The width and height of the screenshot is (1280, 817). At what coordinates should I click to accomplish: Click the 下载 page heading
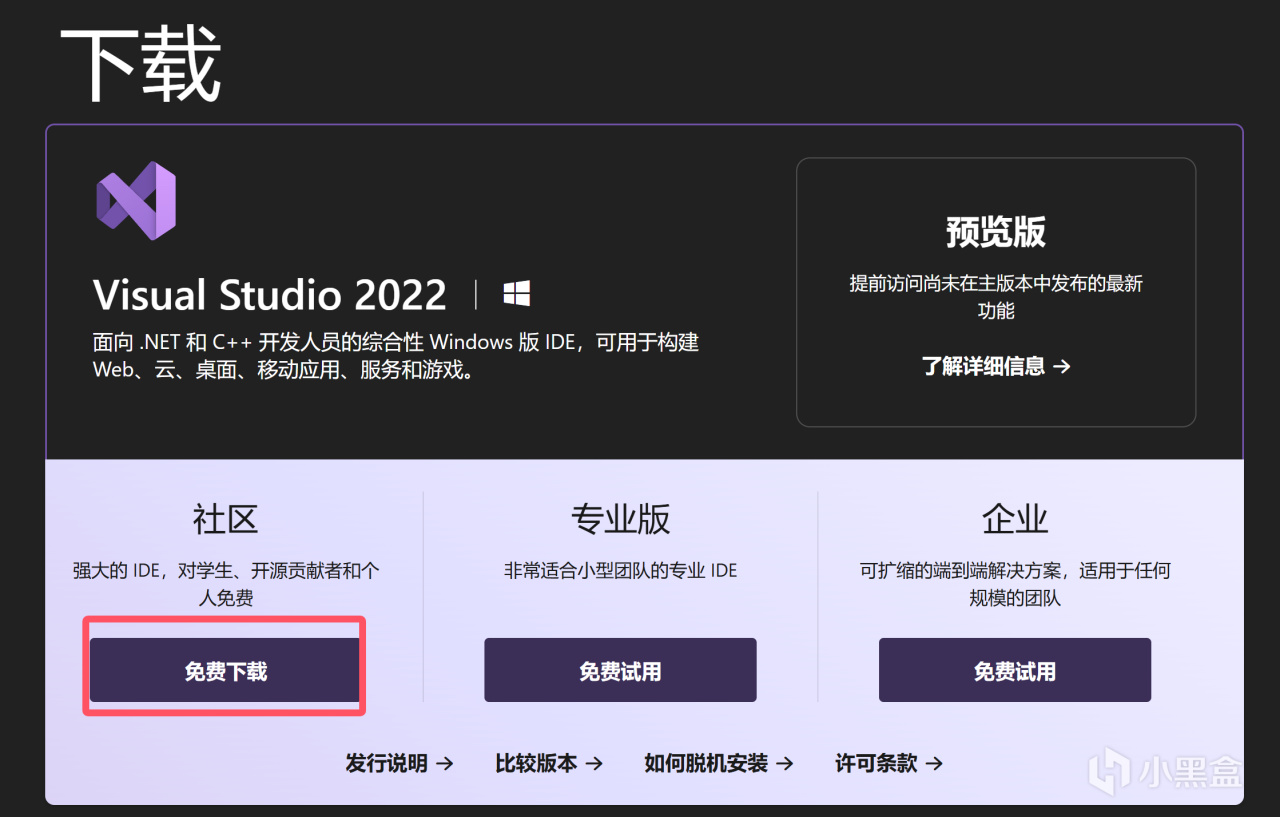[x=141, y=64]
